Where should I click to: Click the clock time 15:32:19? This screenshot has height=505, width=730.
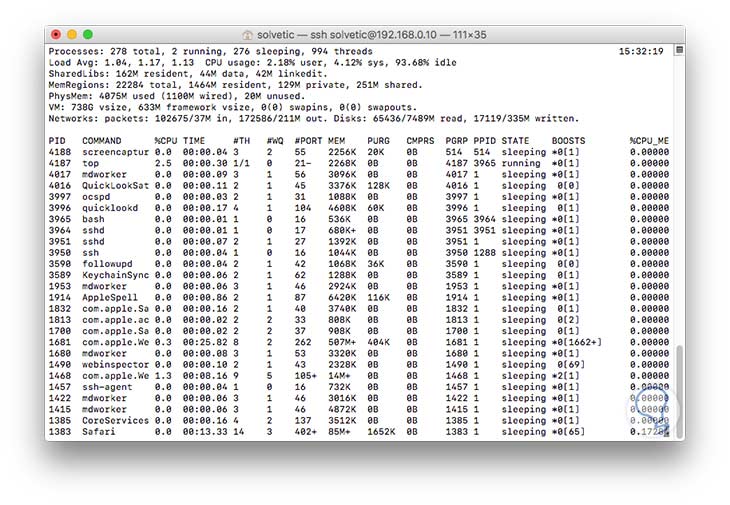click(641, 52)
